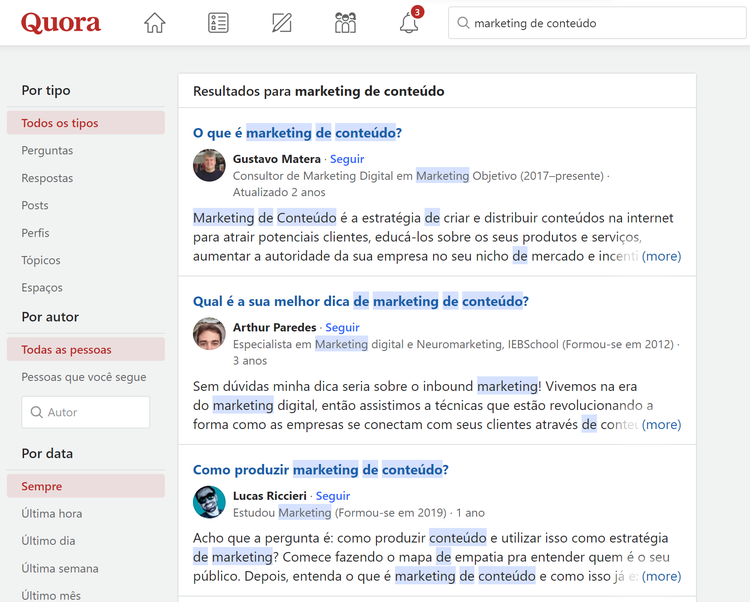Filter results by Perfis

tap(35, 233)
